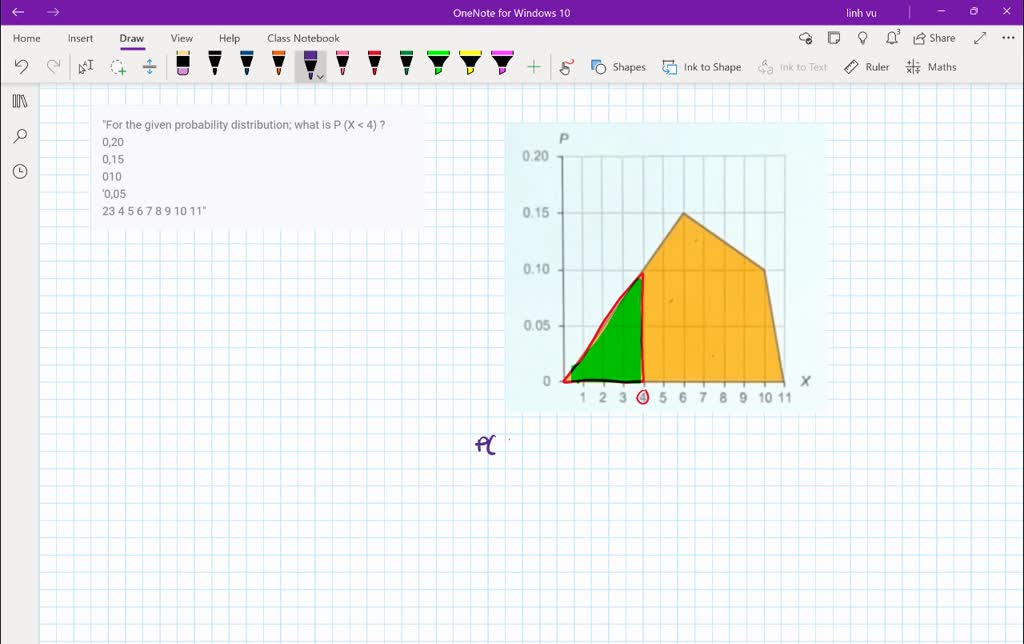Switch to the Insert ribbon tab
The width and height of the screenshot is (1024, 644).
[80, 38]
